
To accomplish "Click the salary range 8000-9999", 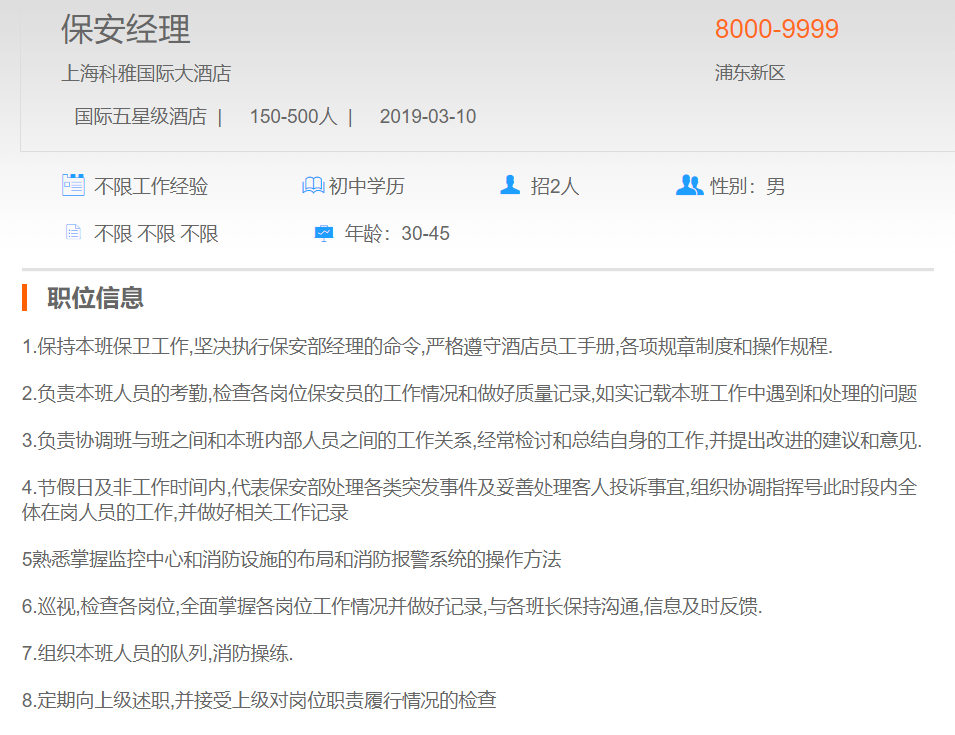I will (x=776, y=29).
